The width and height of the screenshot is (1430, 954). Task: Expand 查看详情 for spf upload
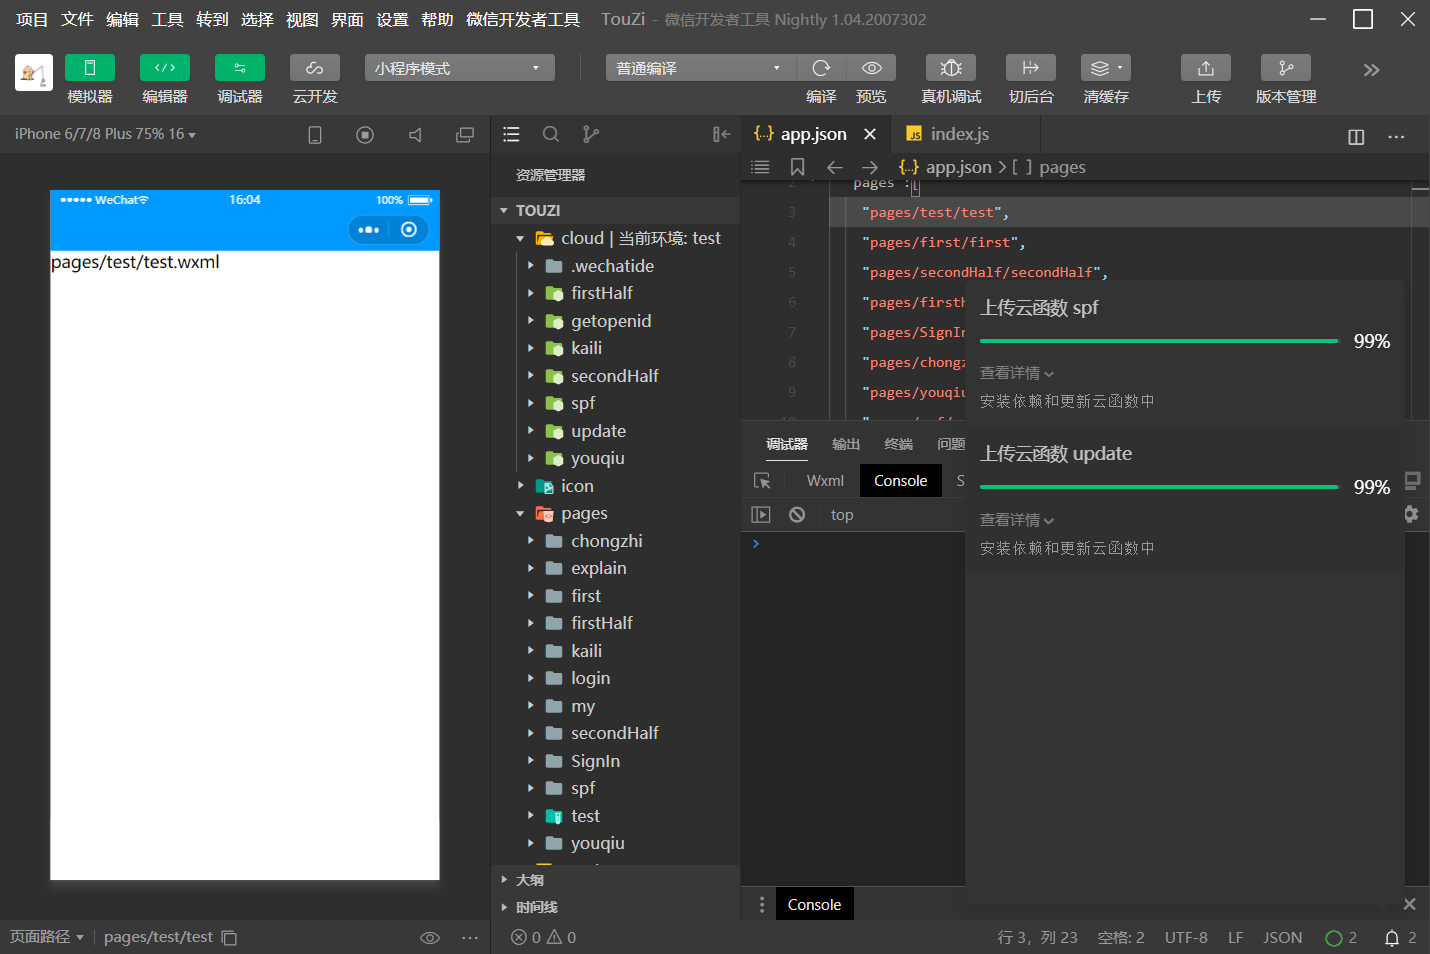click(x=1017, y=373)
